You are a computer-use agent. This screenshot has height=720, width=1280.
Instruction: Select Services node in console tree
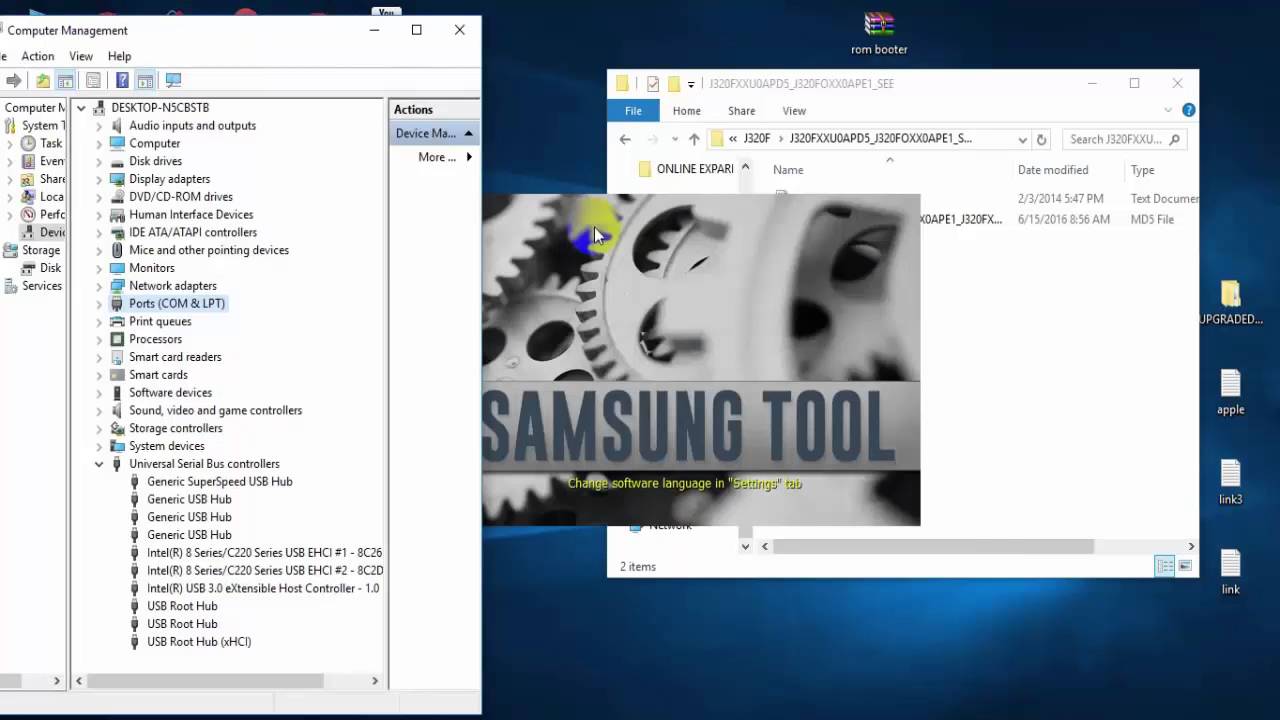41,286
